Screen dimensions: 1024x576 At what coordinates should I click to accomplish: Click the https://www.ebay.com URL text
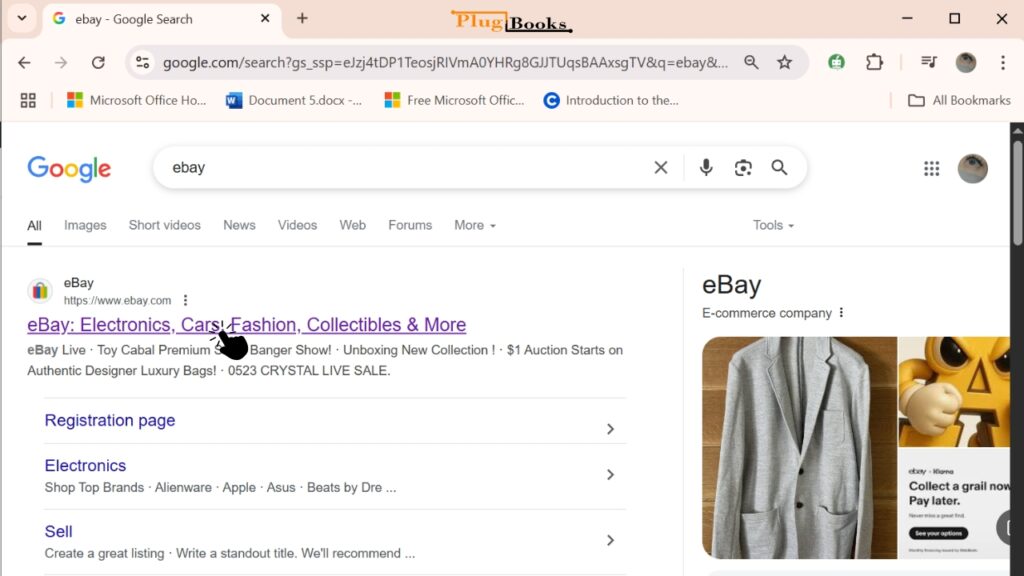118,300
